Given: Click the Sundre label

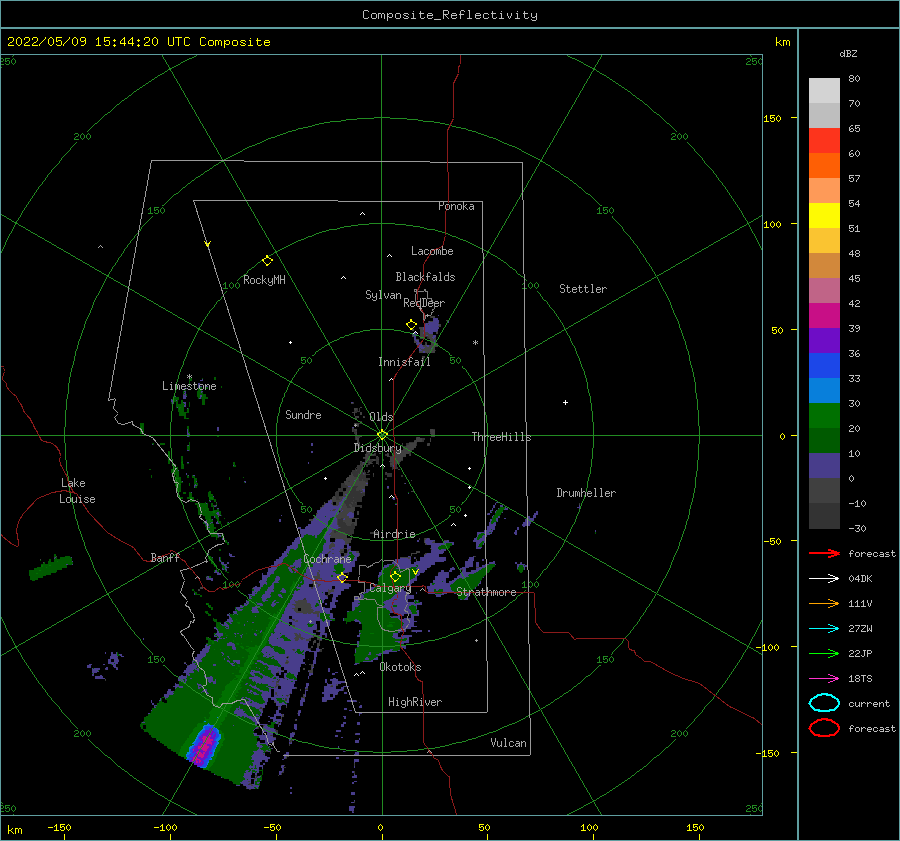Looking at the screenshot, I should click(x=303, y=415).
